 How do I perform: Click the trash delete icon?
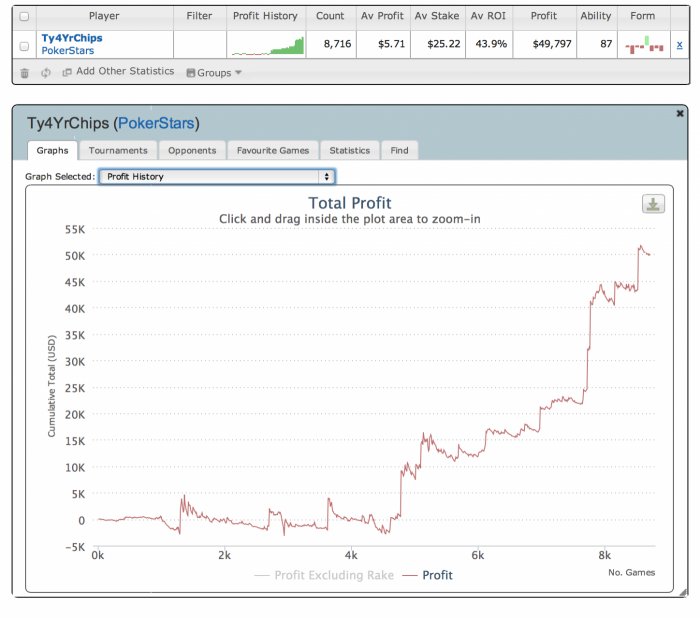pyautogui.click(x=25, y=73)
